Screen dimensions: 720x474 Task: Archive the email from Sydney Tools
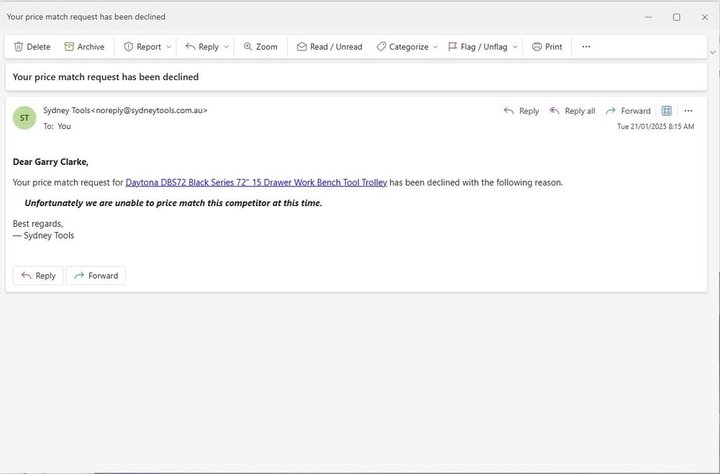tap(84, 47)
